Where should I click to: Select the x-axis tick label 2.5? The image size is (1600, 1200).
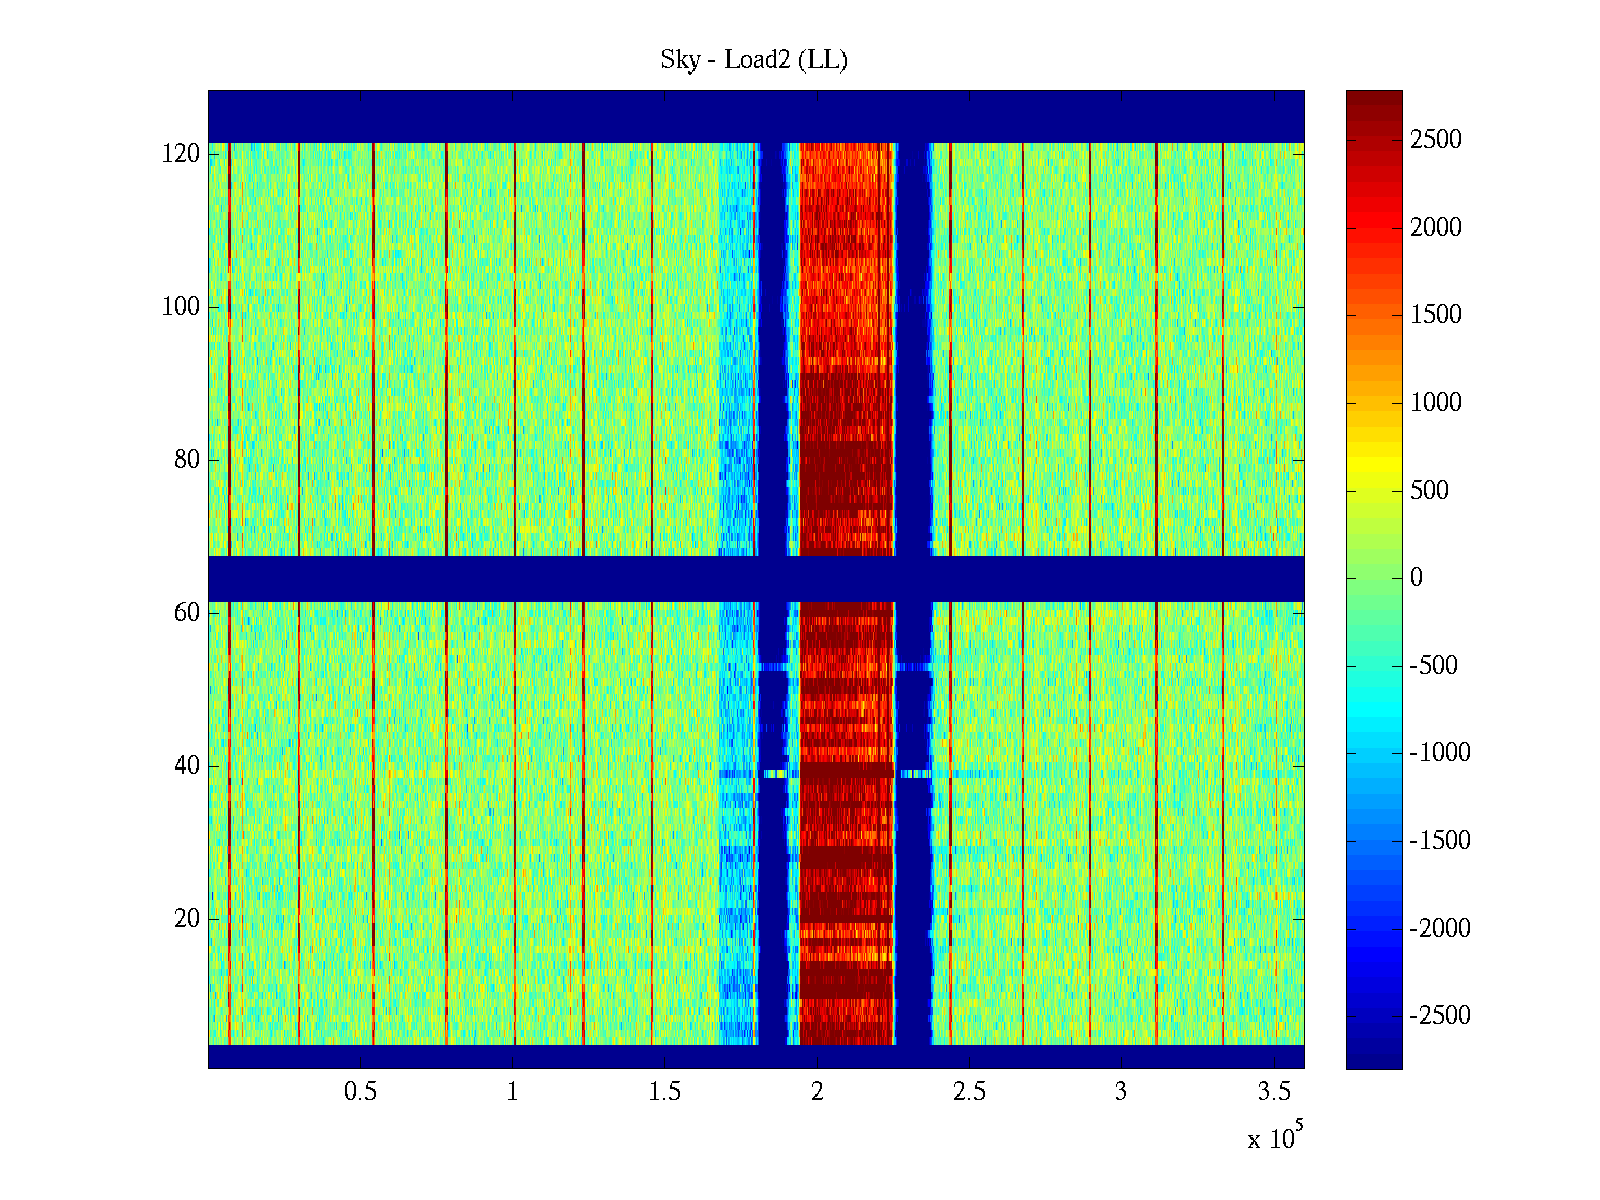pos(968,1092)
